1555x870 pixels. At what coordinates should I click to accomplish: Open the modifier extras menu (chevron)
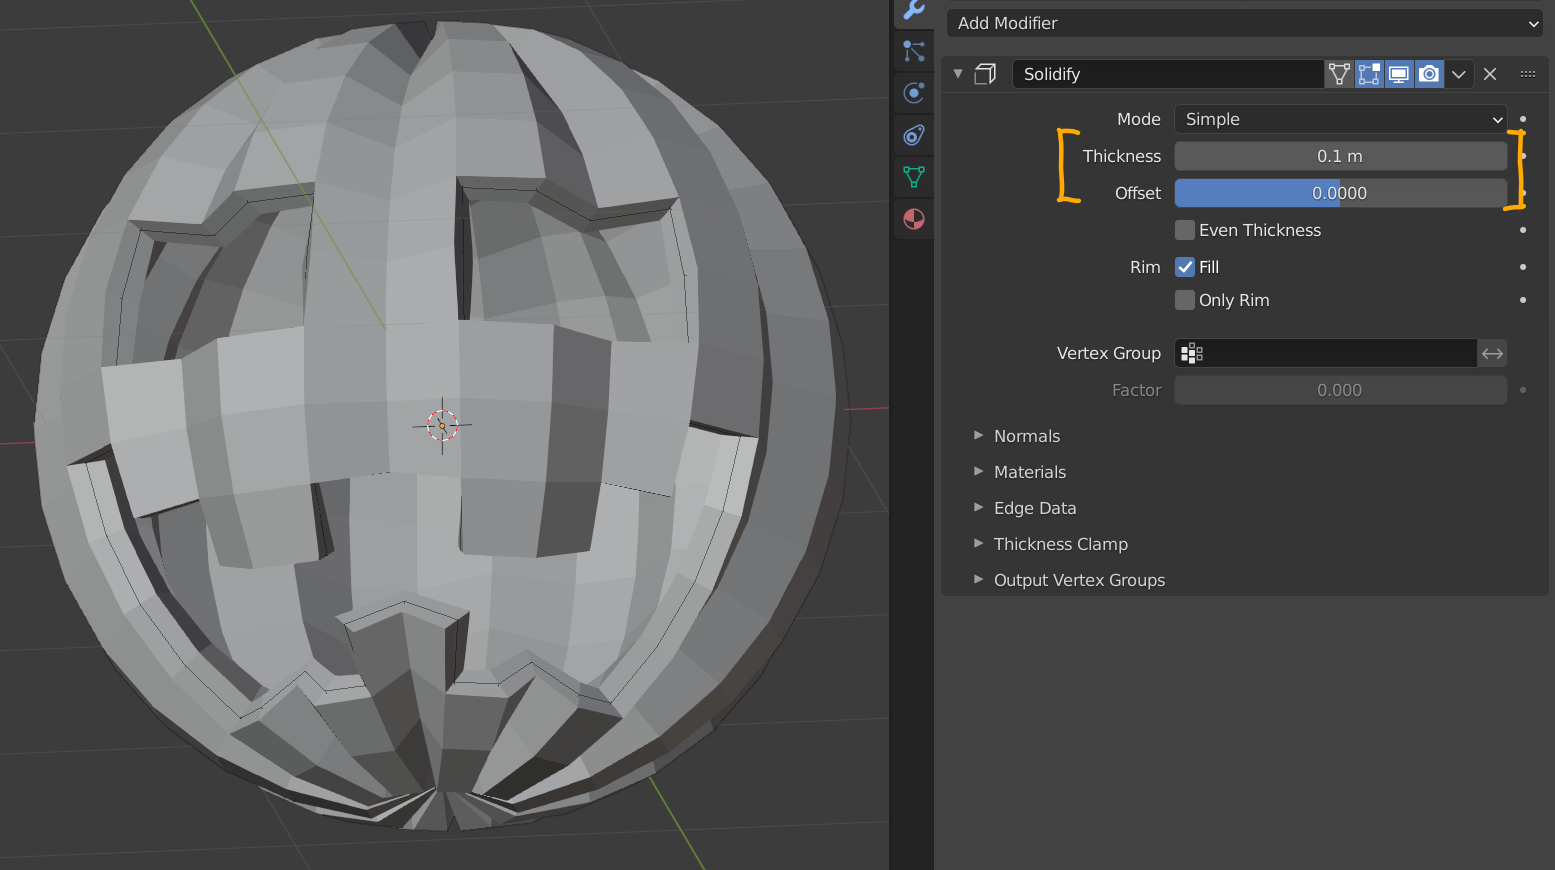coord(1459,73)
